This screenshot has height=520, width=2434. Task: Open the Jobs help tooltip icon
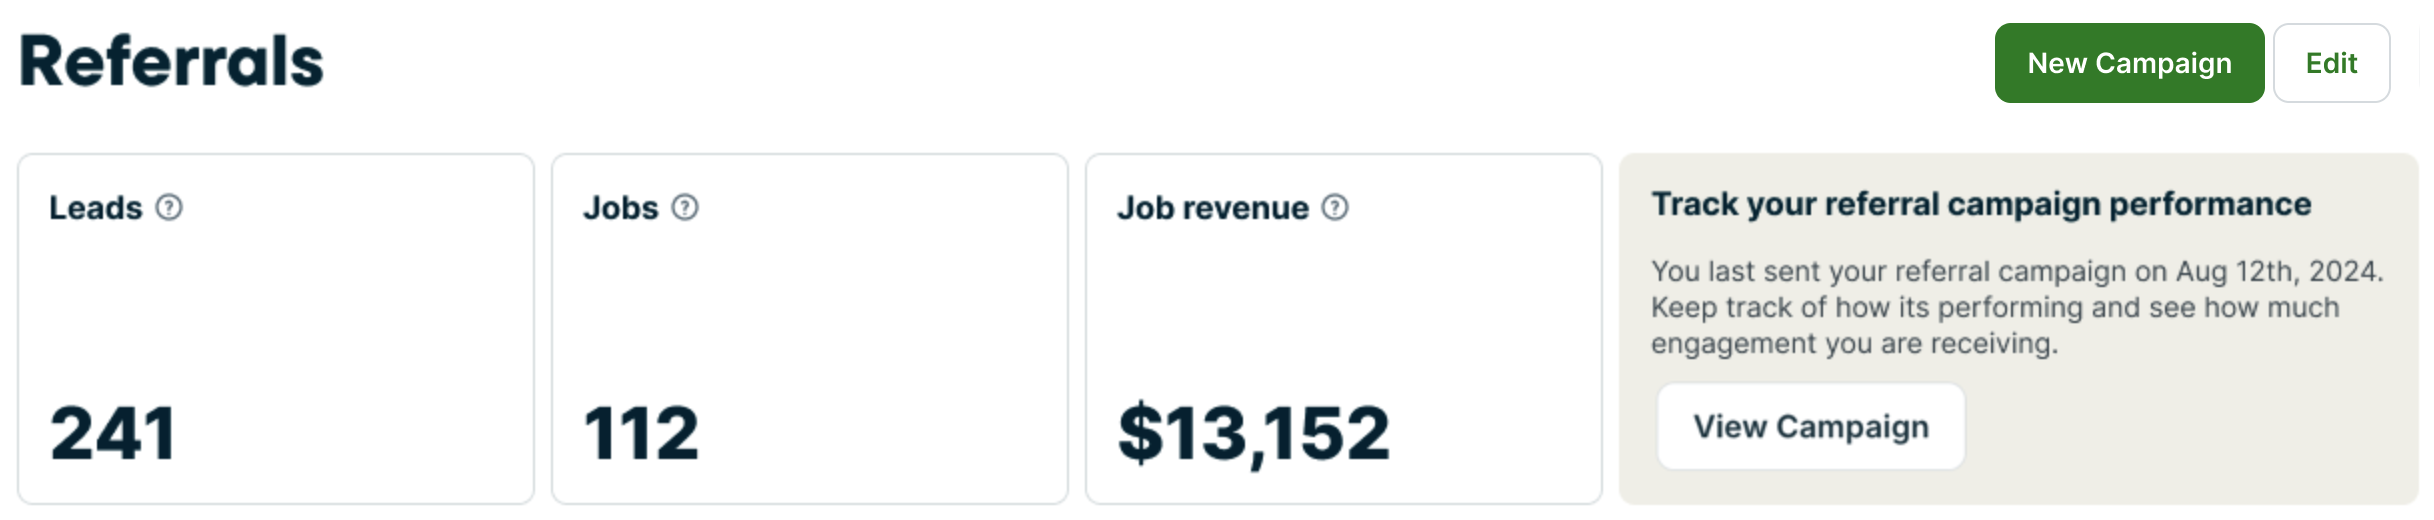(685, 207)
